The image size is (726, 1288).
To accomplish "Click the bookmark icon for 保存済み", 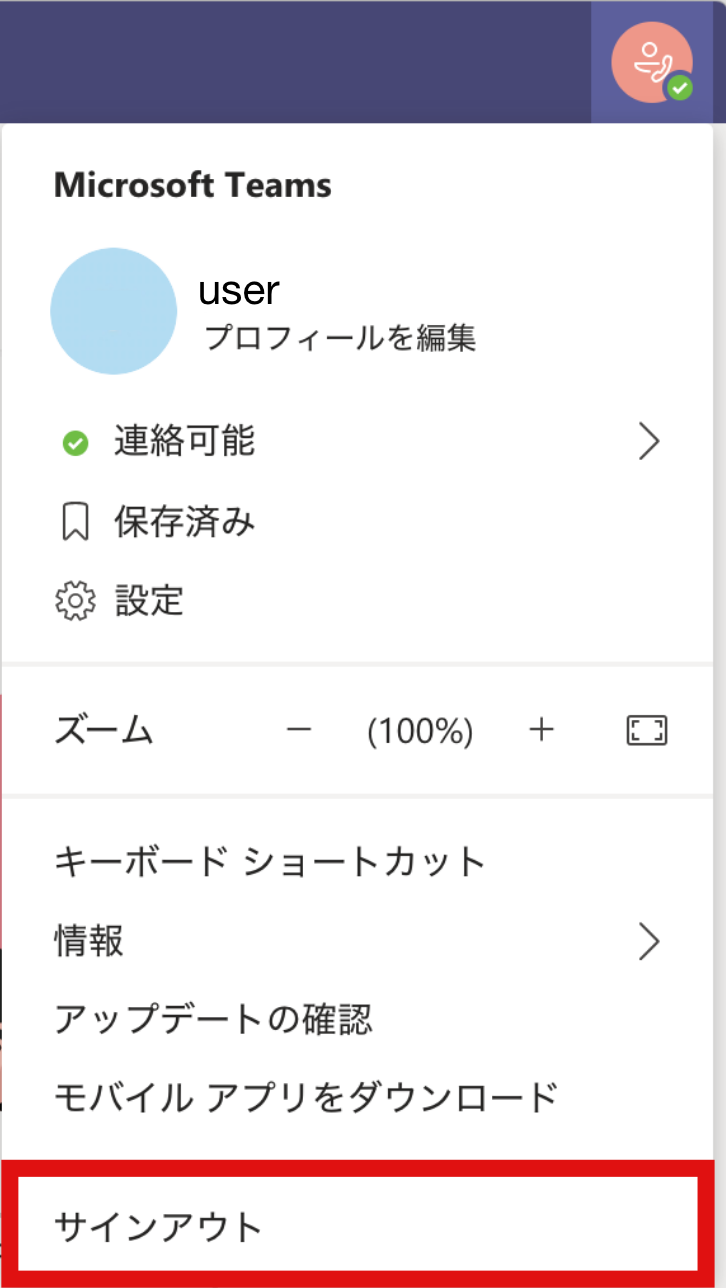I will (75, 522).
